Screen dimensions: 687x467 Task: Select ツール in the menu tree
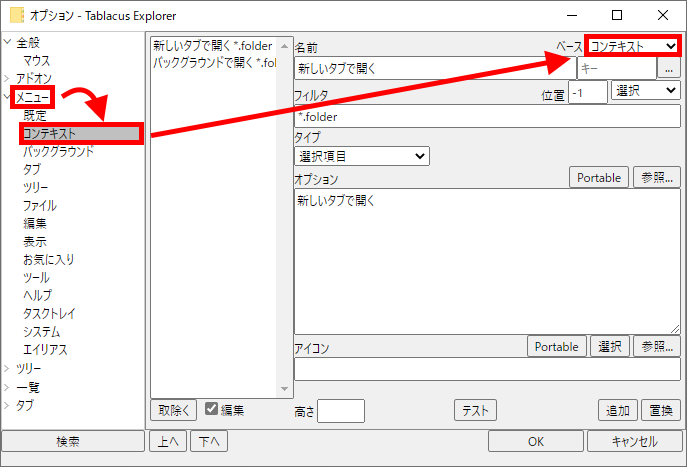[x=36, y=277]
